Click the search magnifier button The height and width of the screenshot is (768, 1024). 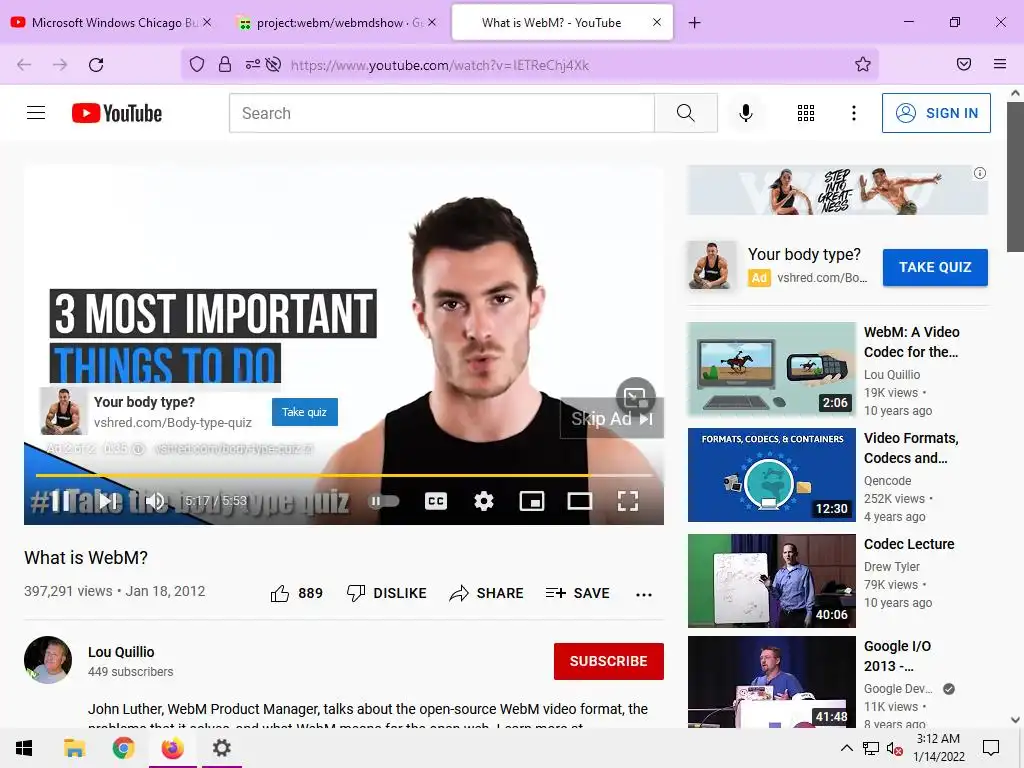[x=686, y=113]
